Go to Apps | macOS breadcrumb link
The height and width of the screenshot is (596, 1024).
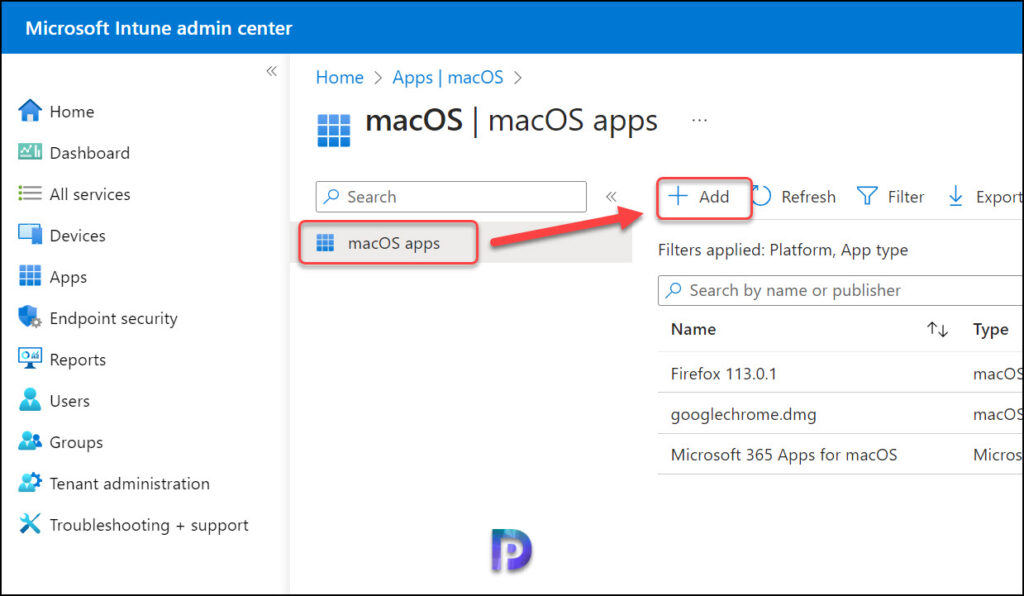448,77
